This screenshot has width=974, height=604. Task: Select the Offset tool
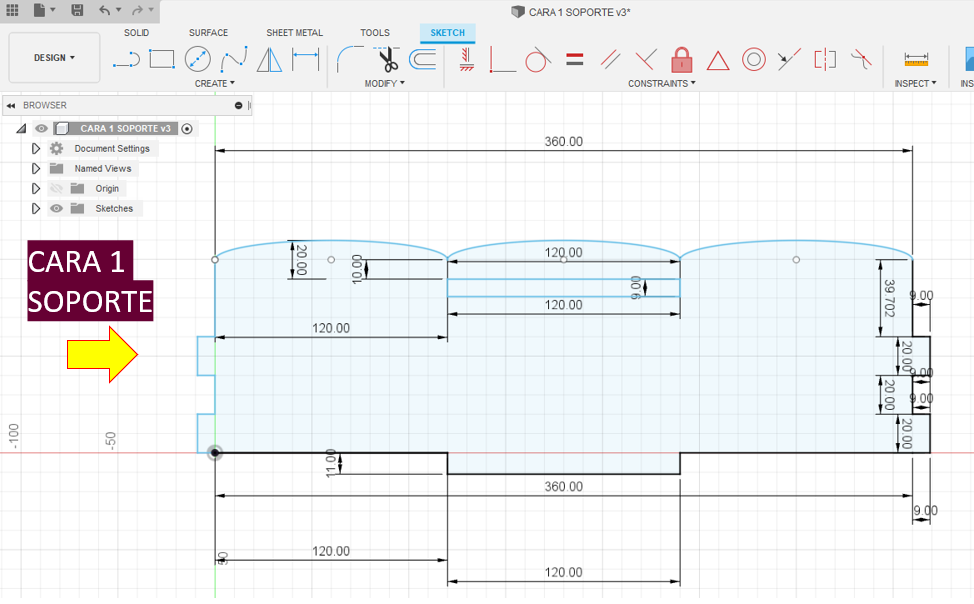coord(423,60)
